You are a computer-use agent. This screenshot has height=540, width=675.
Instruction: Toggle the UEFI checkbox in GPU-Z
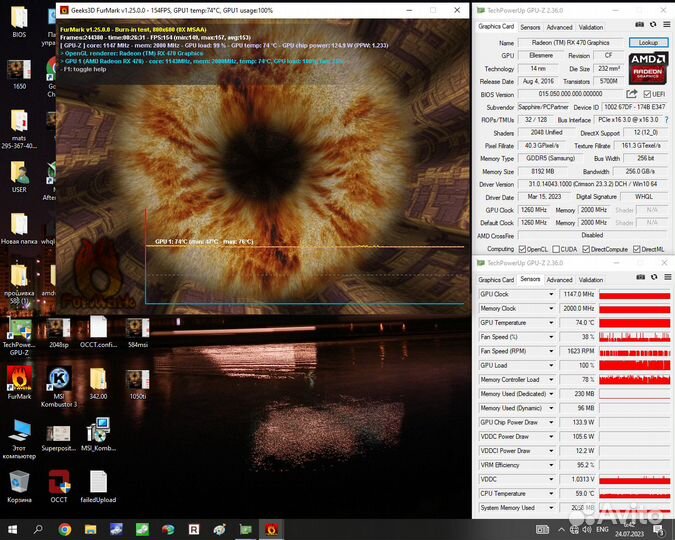tap(647, 94)
